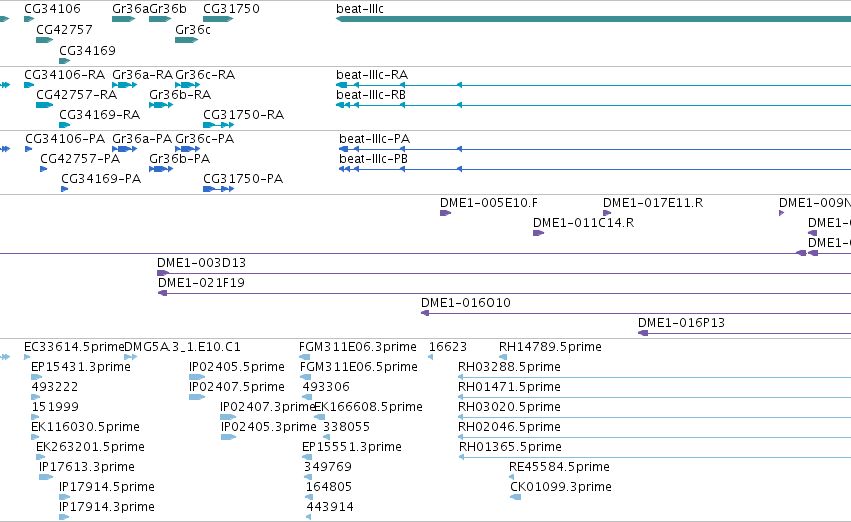This screenshot has width=851, height=522.
Task: Click the DME1-016O10 BAC label
Action: 466,303
